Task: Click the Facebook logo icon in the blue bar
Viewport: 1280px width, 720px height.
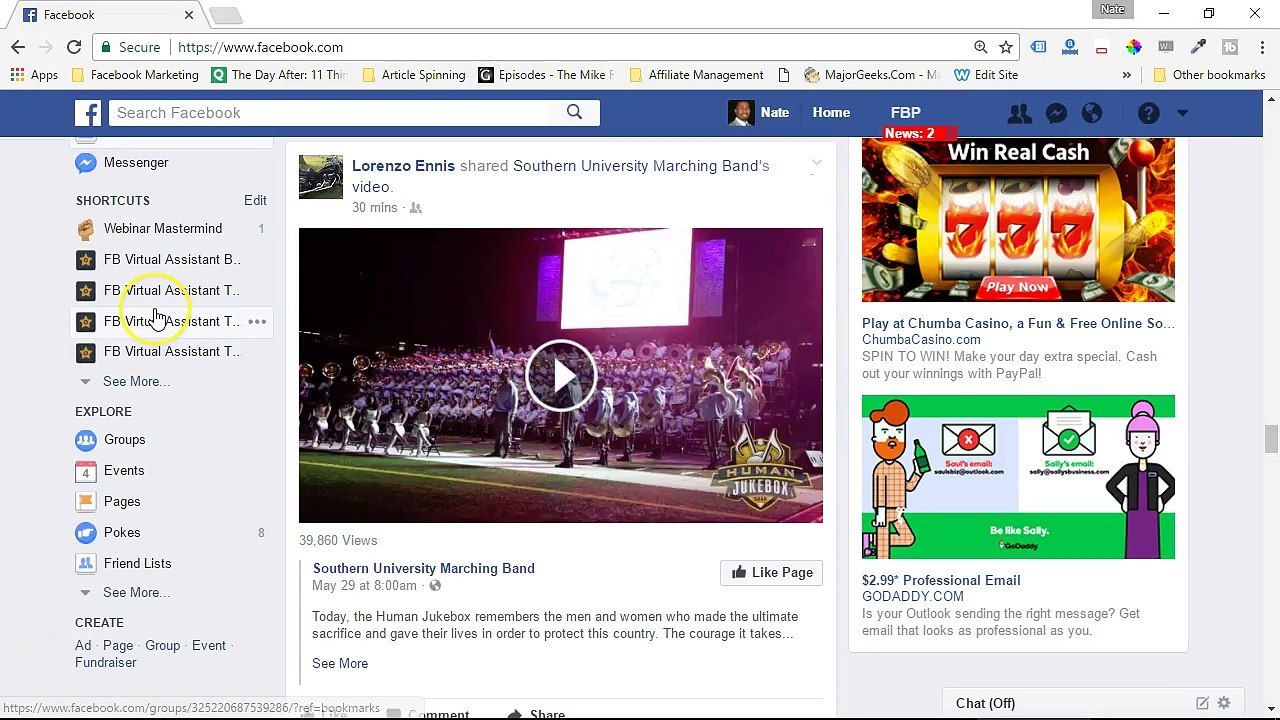Action: click(88, 113)
